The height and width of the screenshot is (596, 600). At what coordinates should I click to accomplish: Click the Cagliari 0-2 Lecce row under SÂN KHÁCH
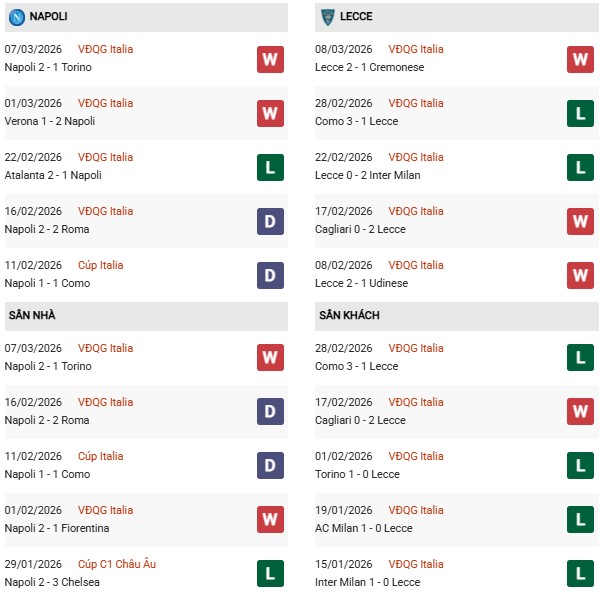(x=362, y=421)
